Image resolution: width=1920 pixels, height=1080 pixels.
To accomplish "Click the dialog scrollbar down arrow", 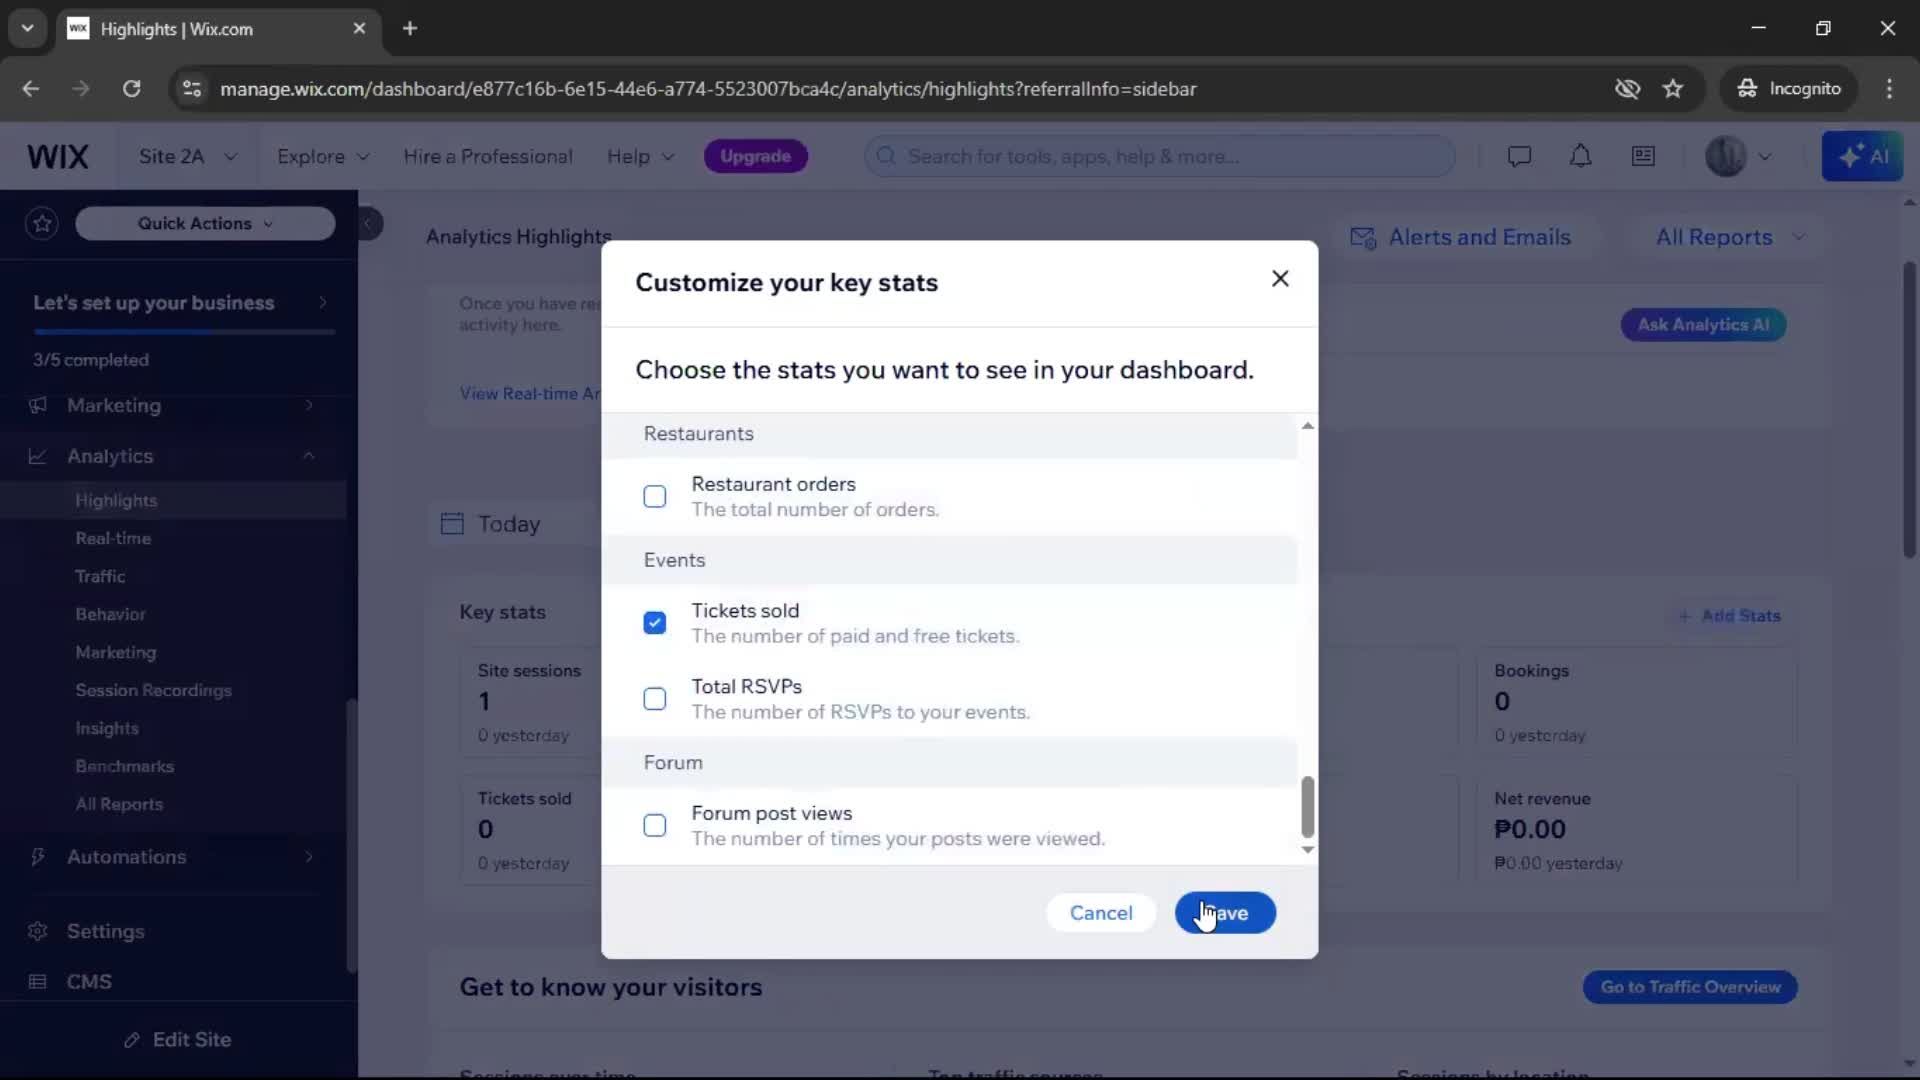I will click(x=1307, y=850).
